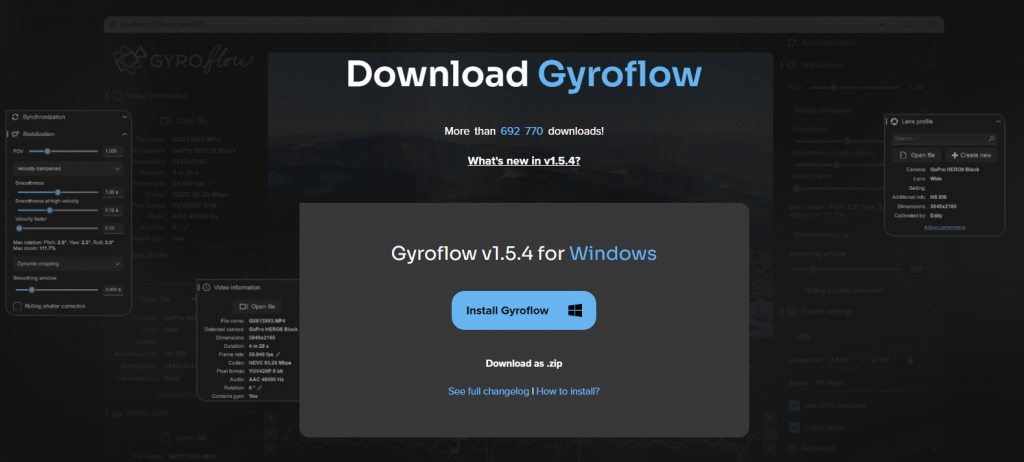
Task: Open the What's new in v1.5.4? link
Action: coord(524,161)
